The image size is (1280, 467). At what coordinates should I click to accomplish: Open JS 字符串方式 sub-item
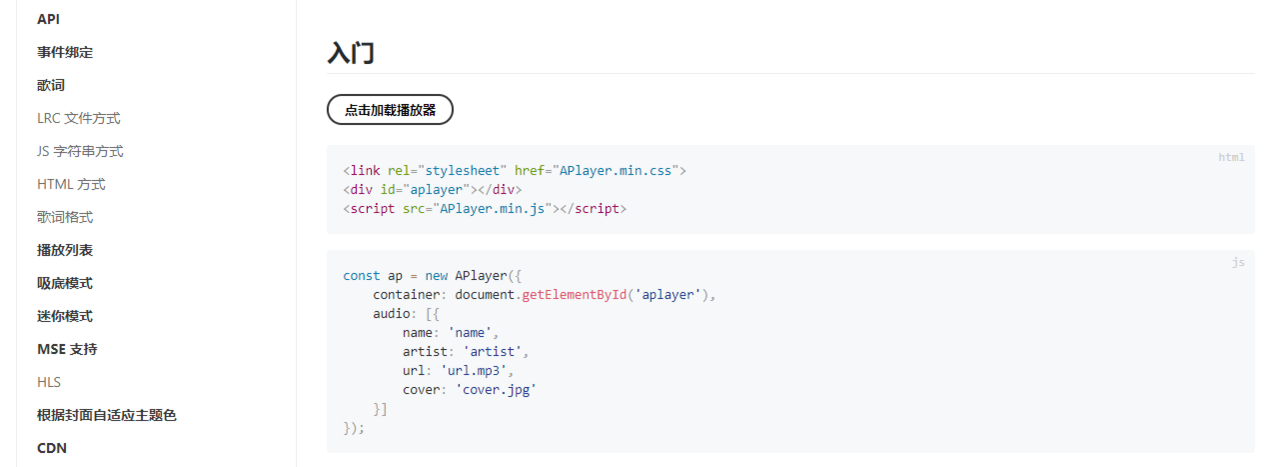click(x=80, y=151)
